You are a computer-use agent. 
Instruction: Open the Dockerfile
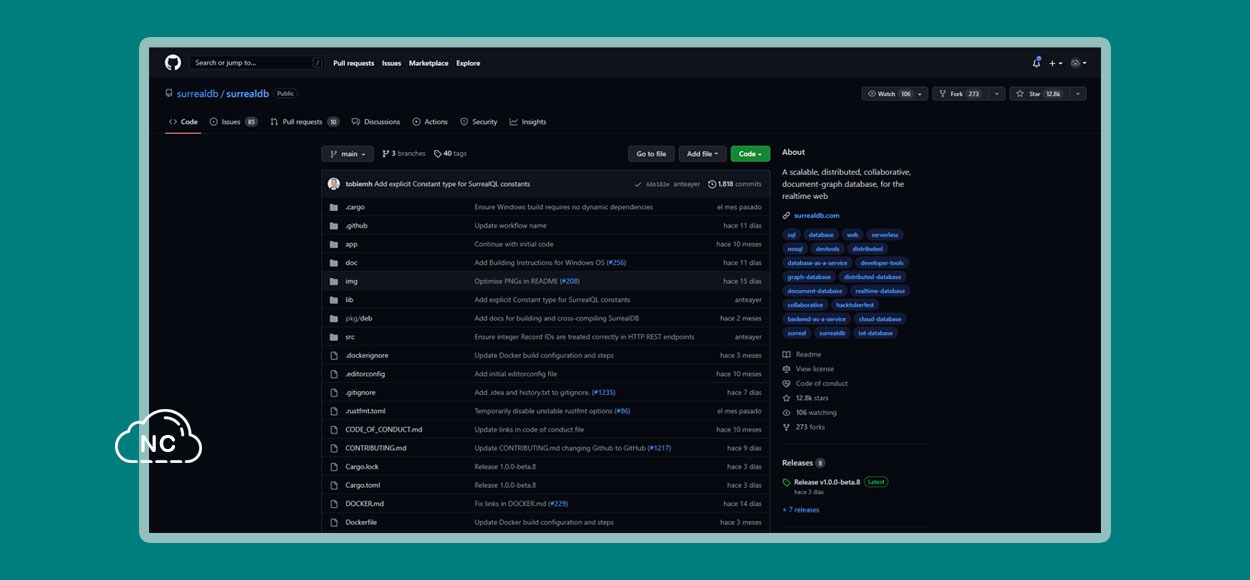pyautogui.click(x=361, y=522)
